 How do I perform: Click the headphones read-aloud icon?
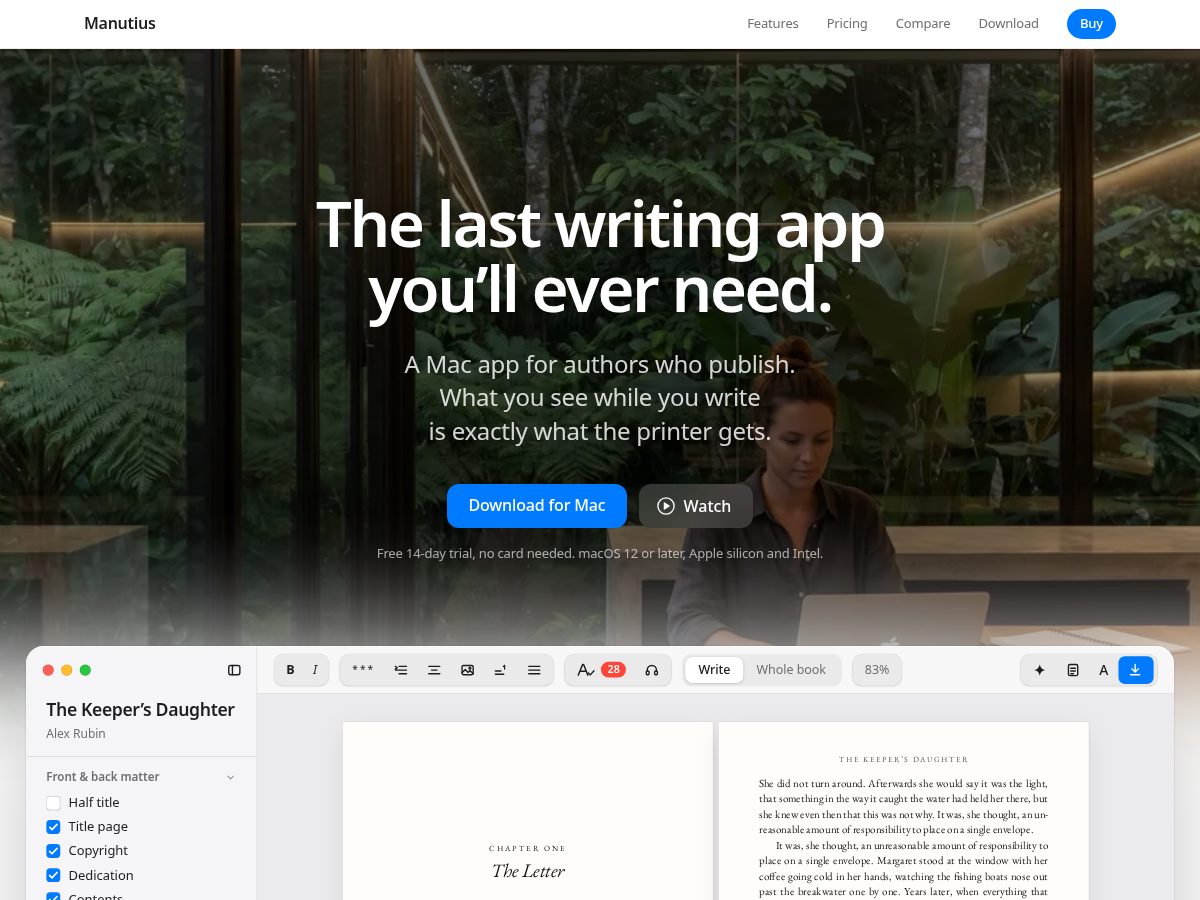click(652, 670)
